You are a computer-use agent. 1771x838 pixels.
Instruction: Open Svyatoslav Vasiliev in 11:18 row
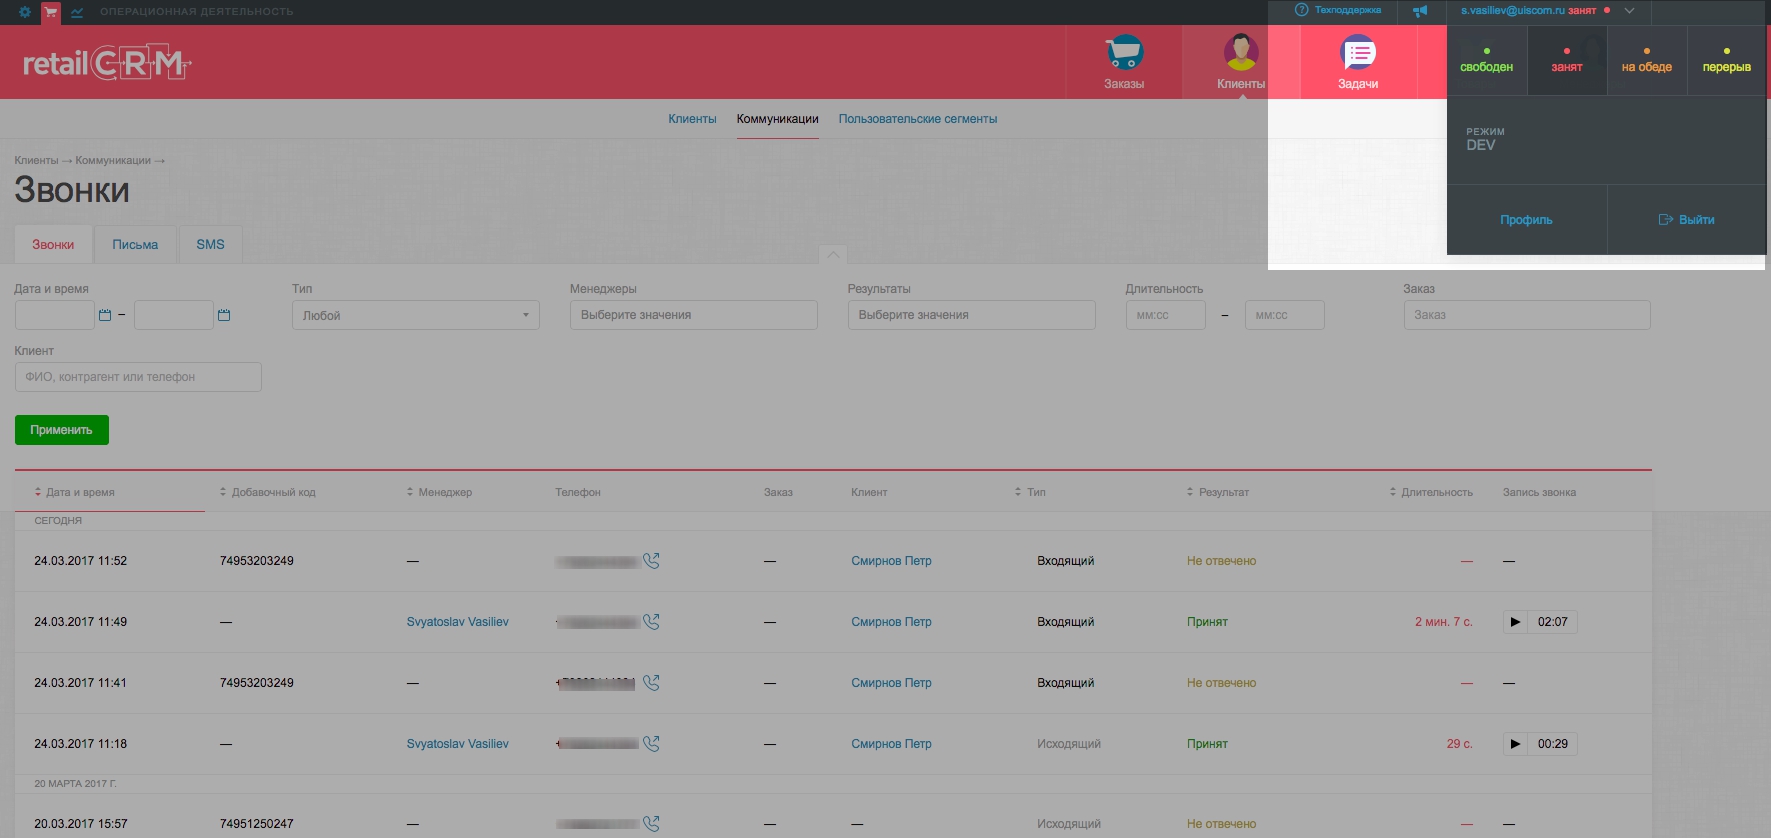pos(458,744)
